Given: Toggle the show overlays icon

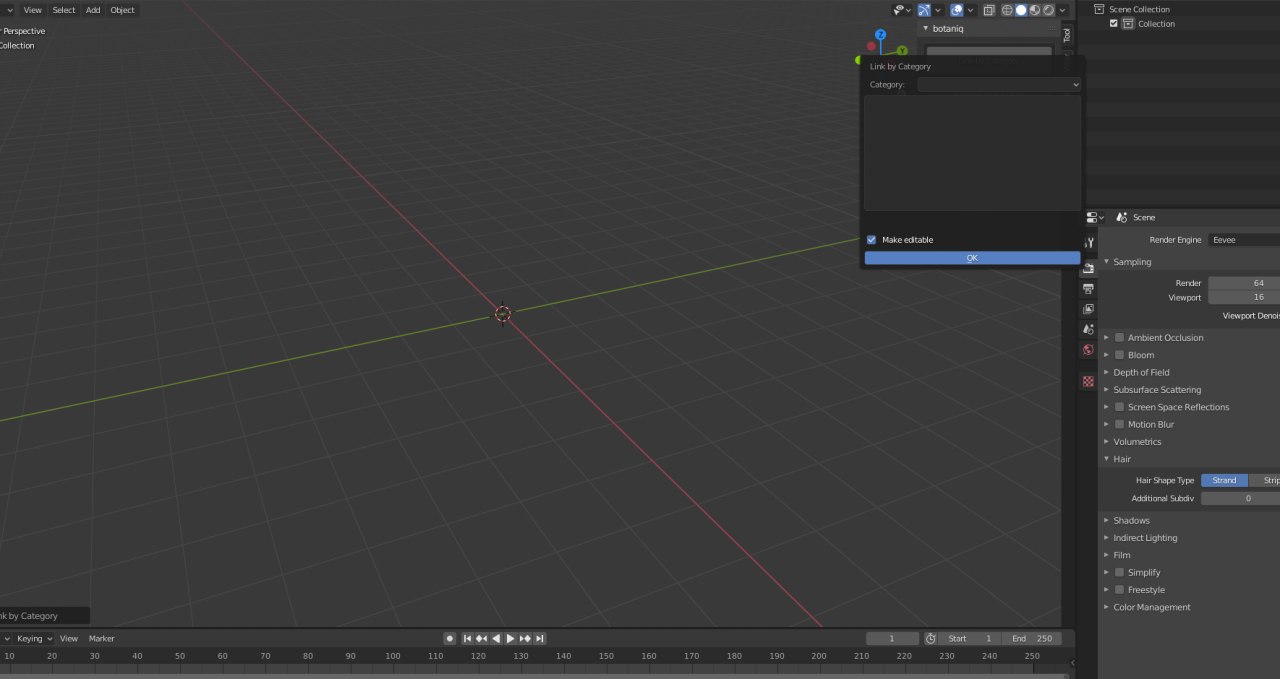Looking at the screenshot, I should point(957,10).
